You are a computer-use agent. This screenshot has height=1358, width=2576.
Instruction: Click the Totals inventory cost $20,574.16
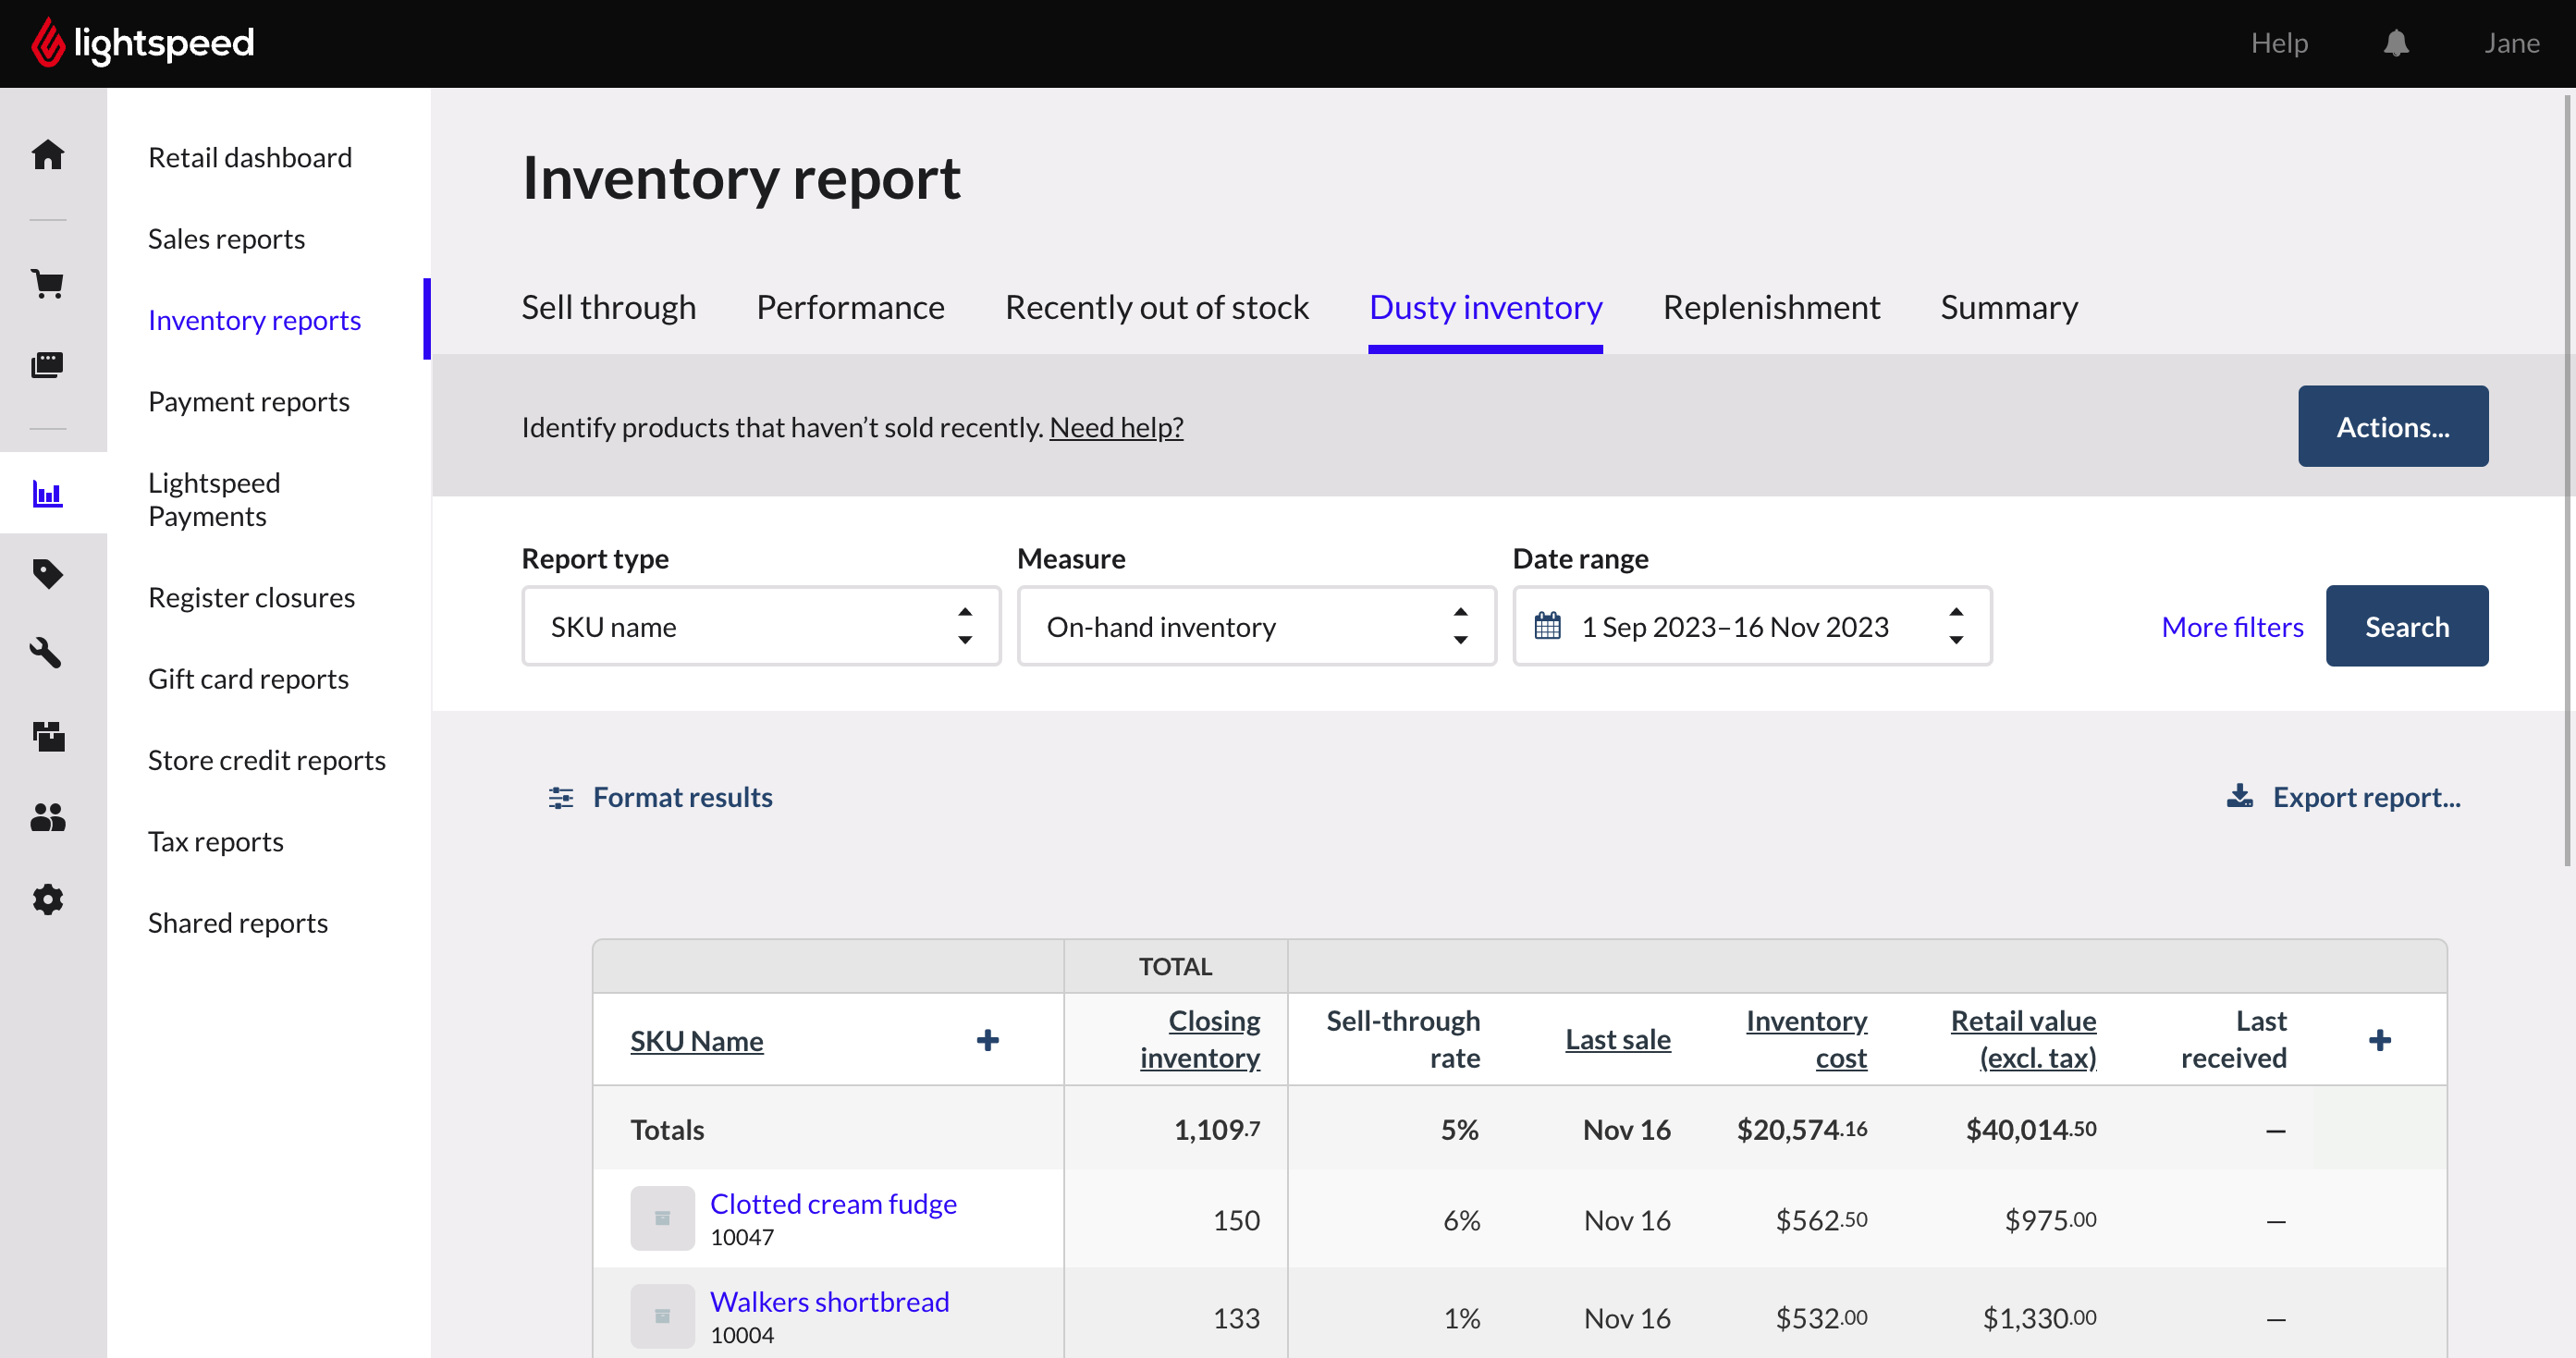(x=1802, y=1129)
